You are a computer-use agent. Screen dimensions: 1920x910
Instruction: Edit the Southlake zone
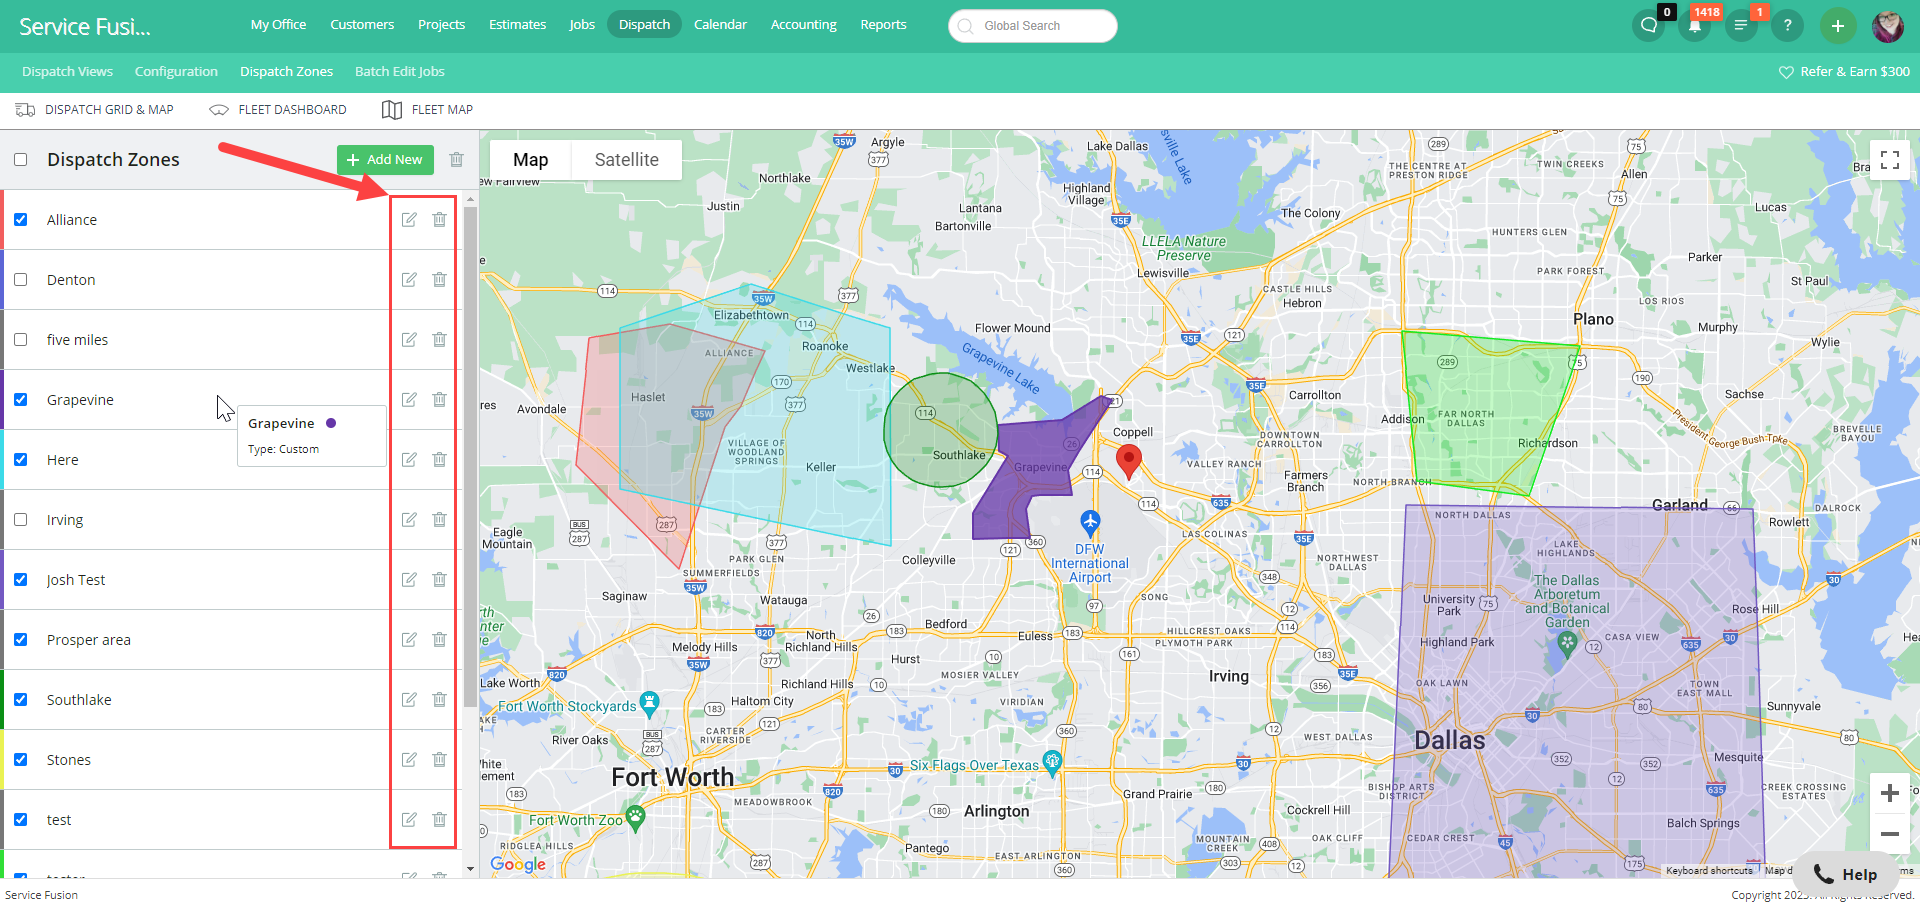[409, 700]
